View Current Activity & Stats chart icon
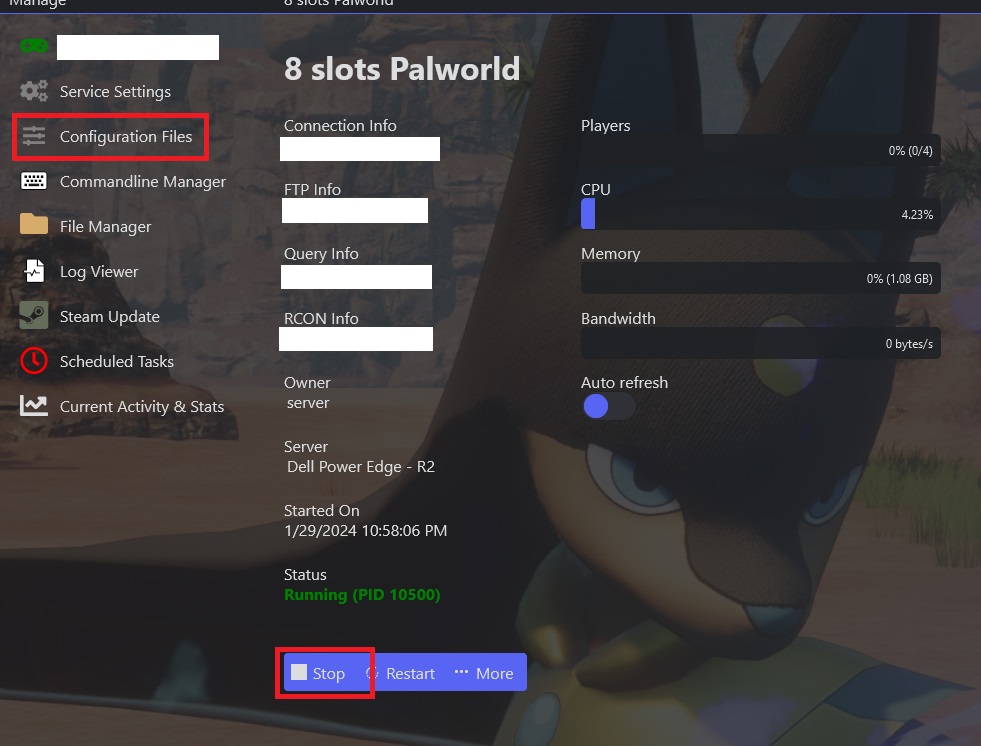 point(33,406)
